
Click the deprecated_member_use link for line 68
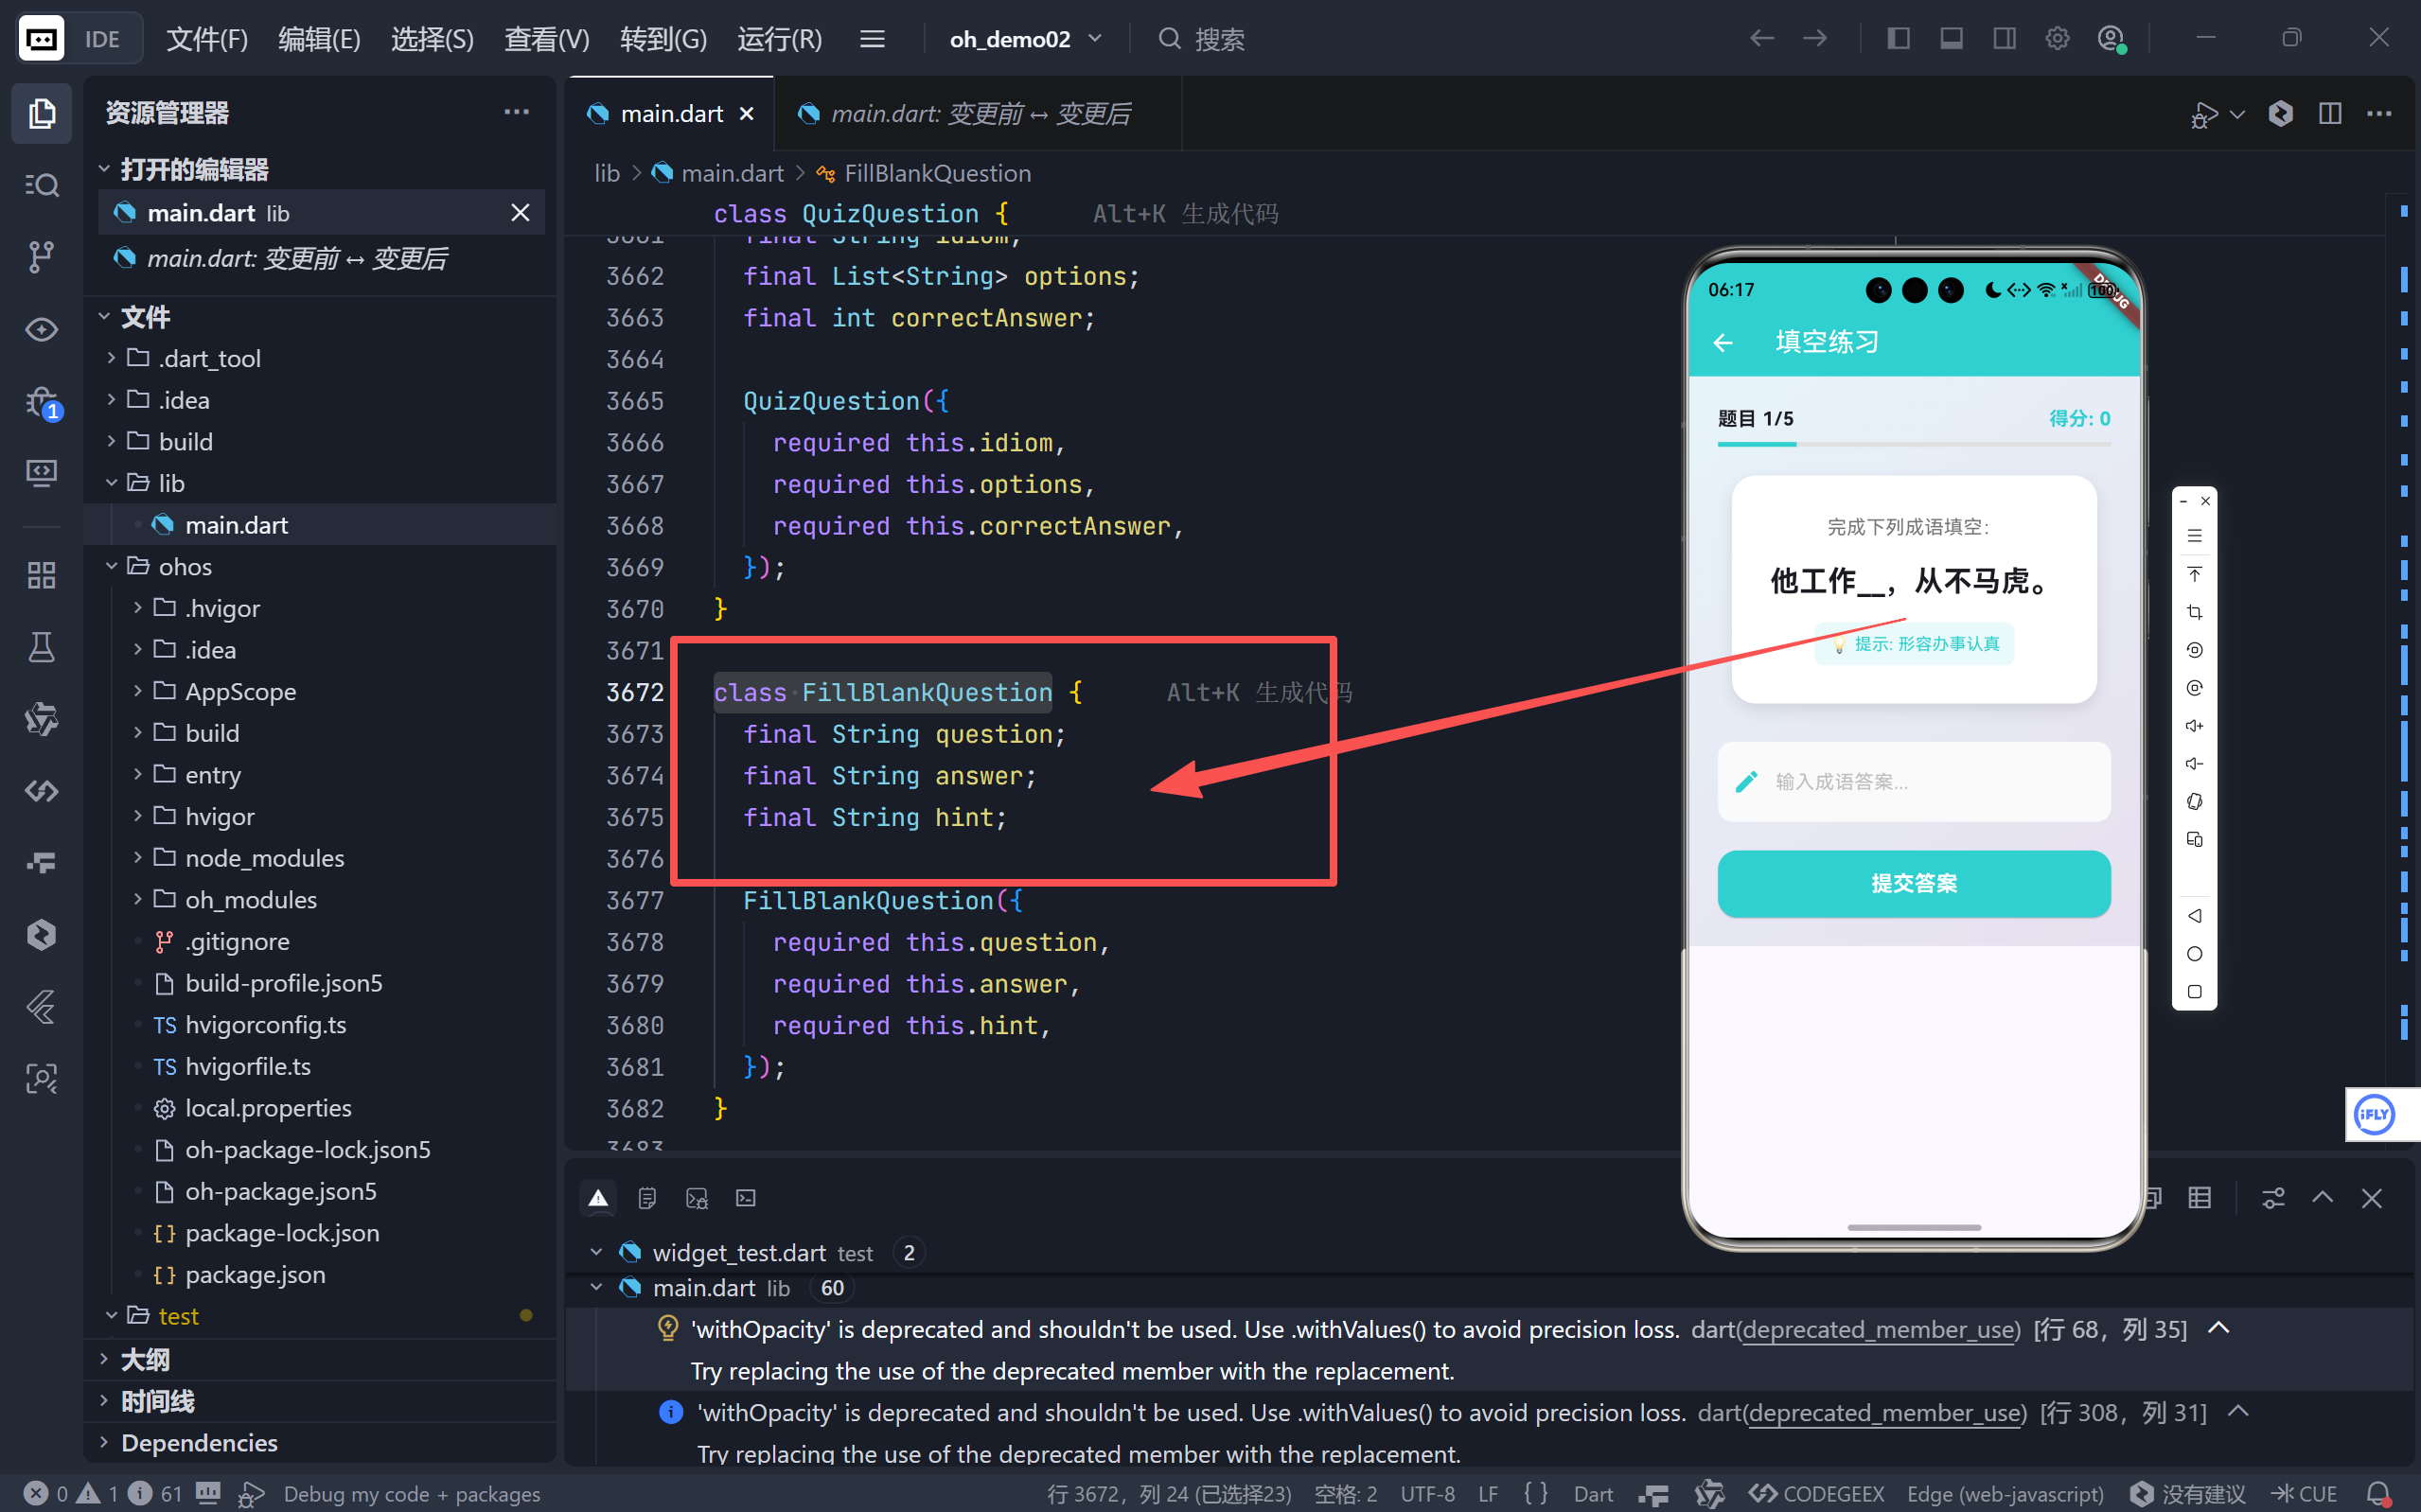coord(1880,1330)
